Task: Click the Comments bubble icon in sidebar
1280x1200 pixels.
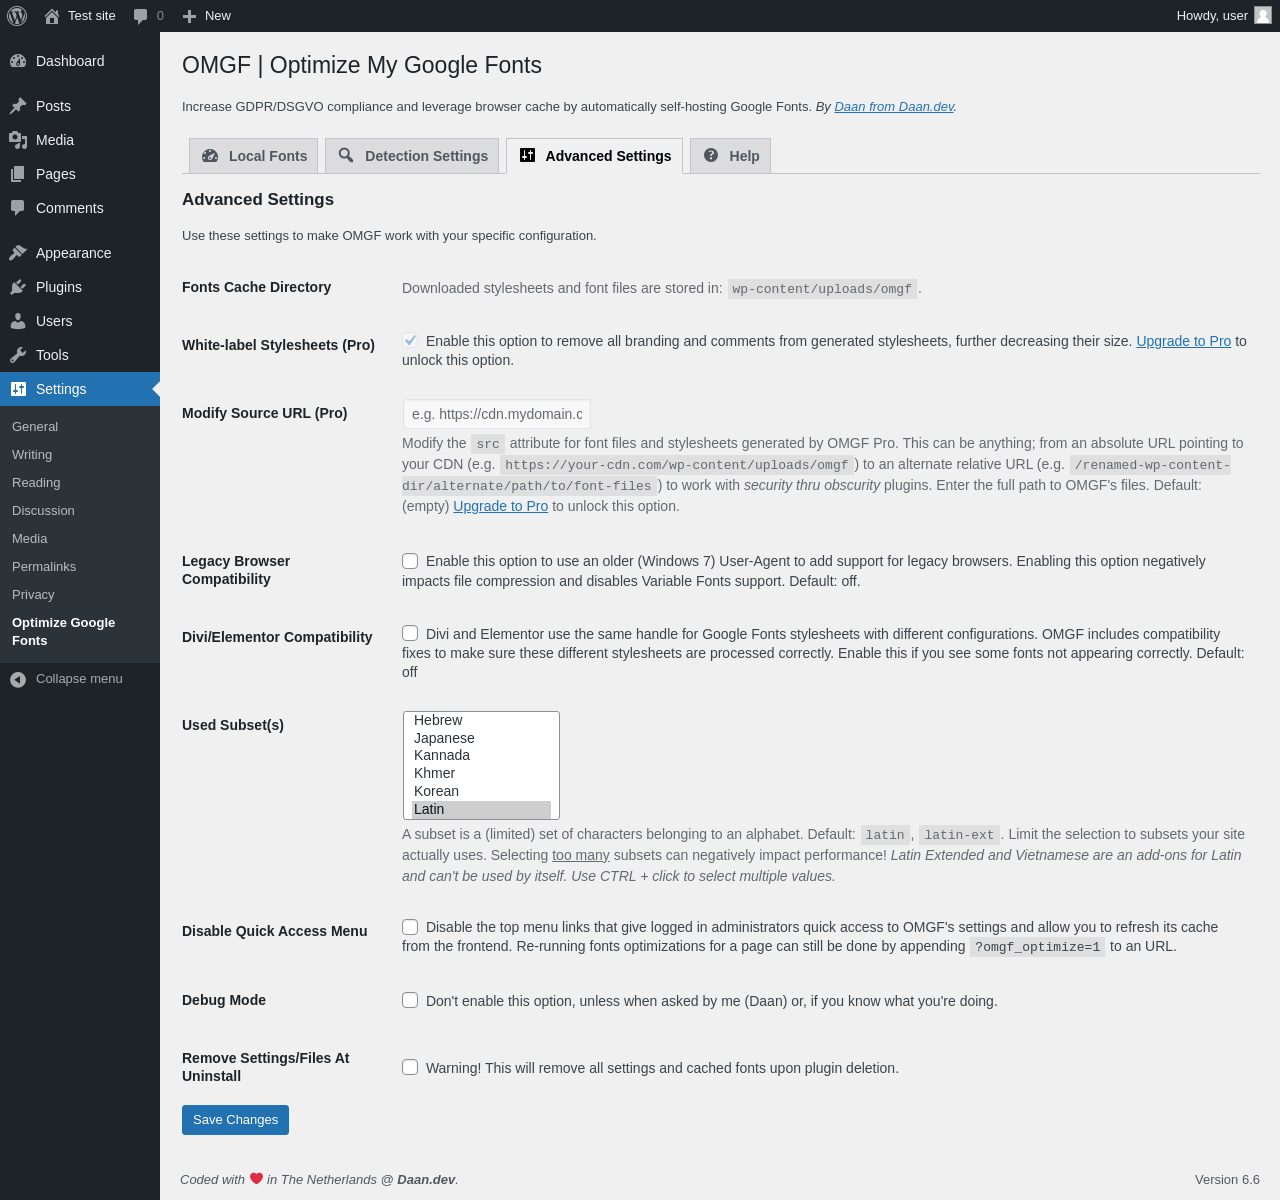Action: tap(18, 208)
